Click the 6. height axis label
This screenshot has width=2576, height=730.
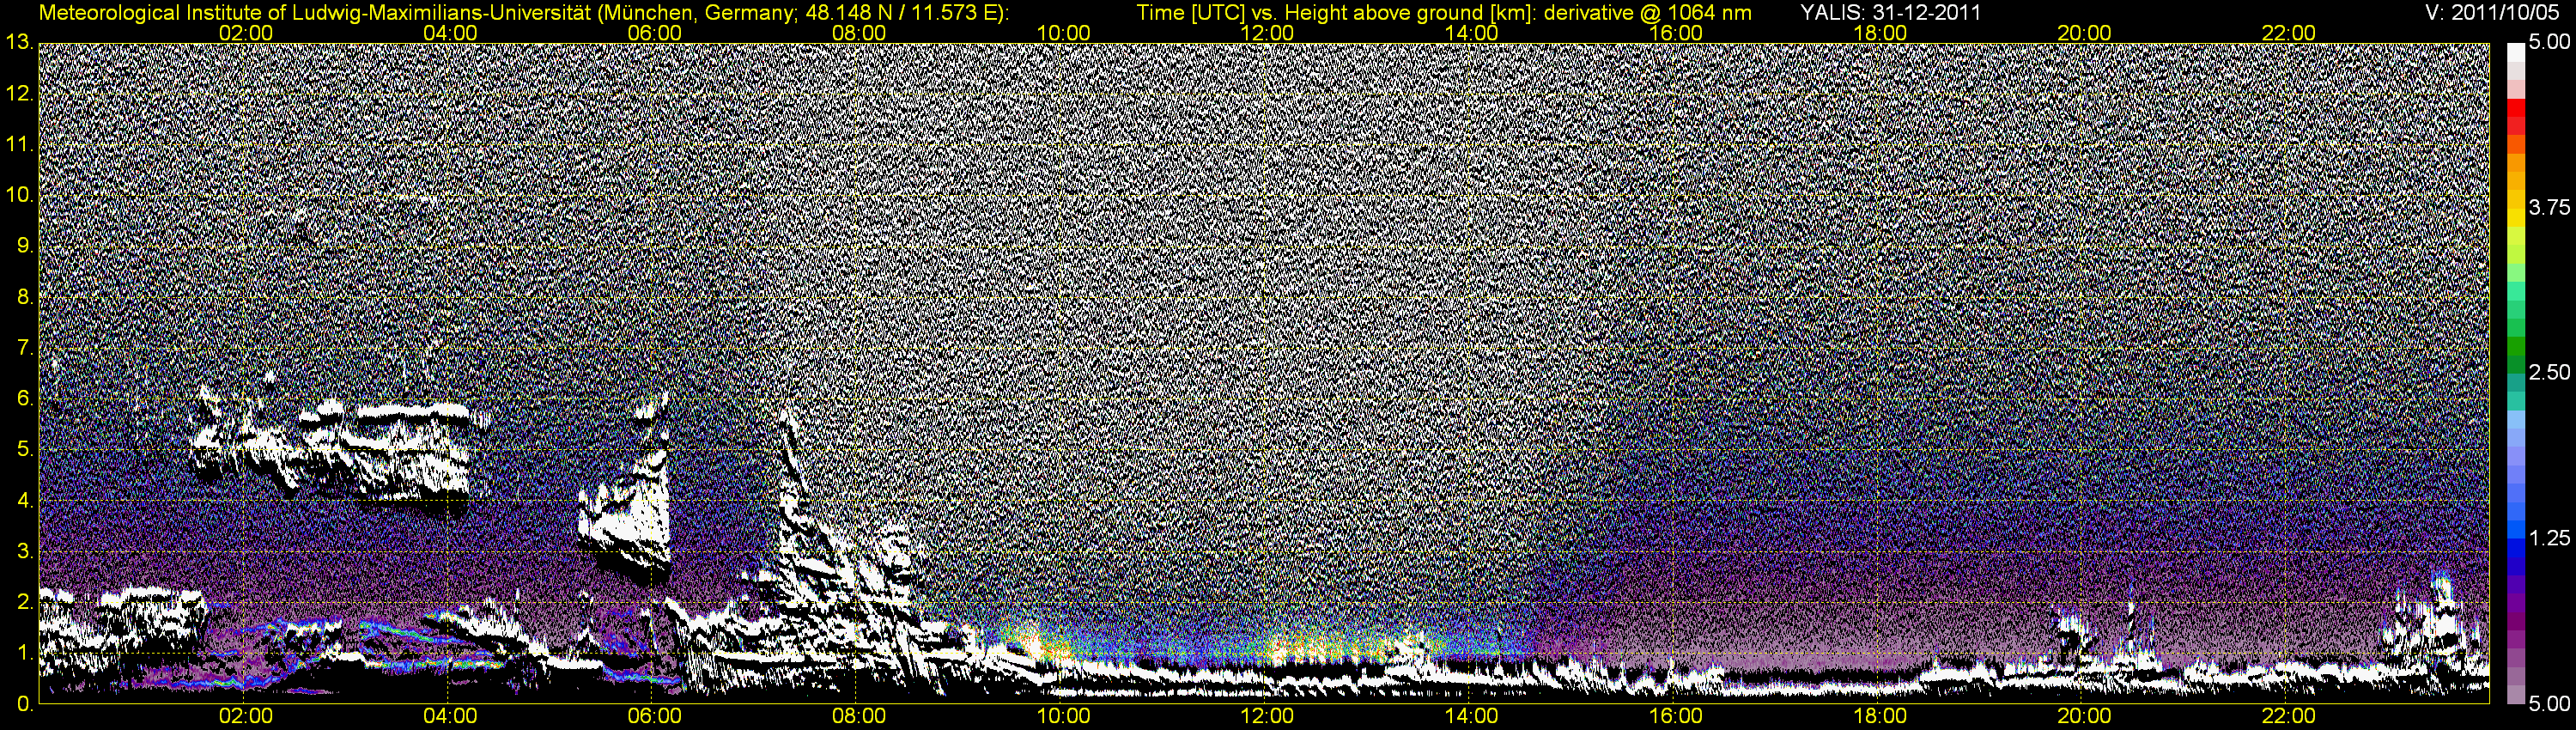(x=25, y=398)
